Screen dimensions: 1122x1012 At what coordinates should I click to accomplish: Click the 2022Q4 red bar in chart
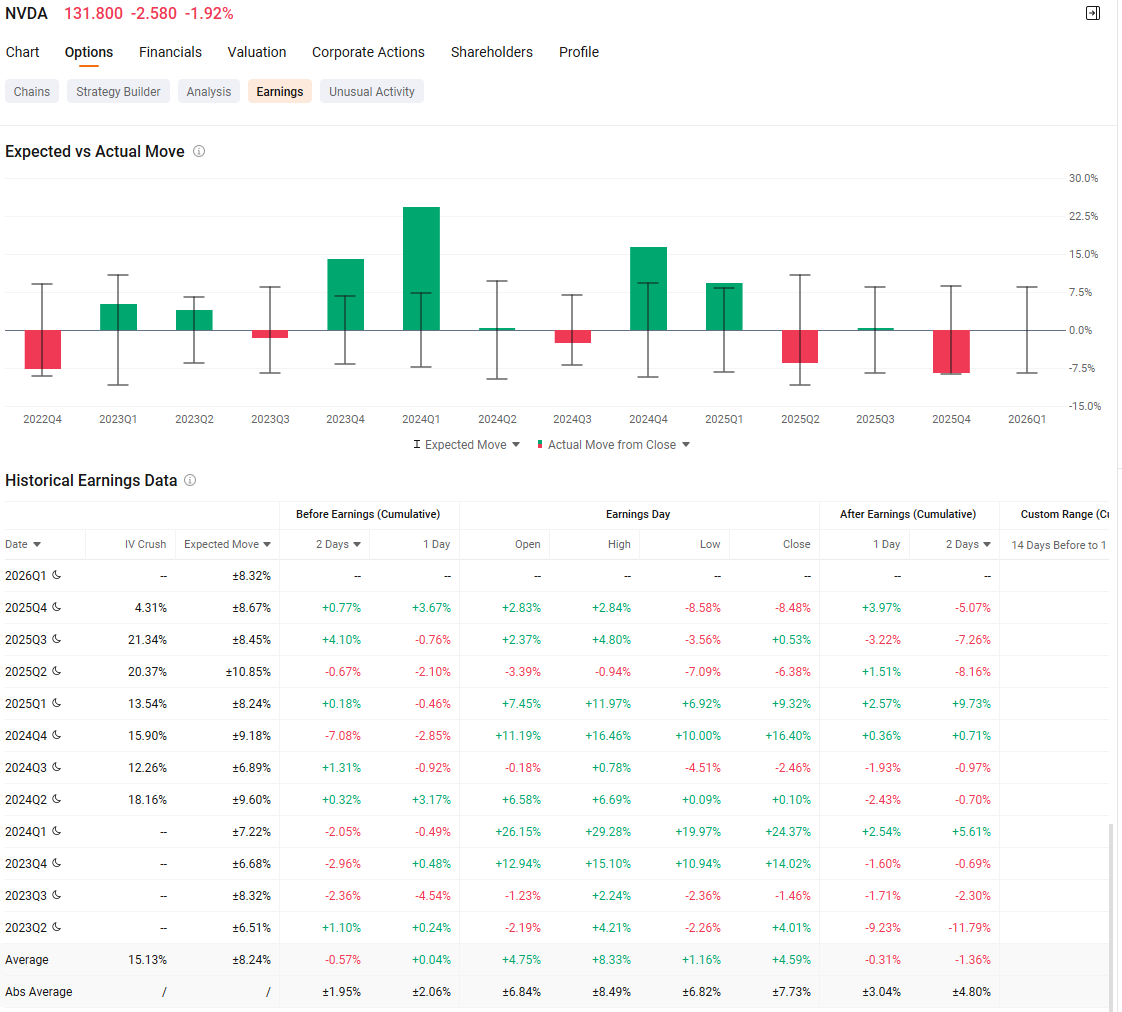(x=43, y=349)
